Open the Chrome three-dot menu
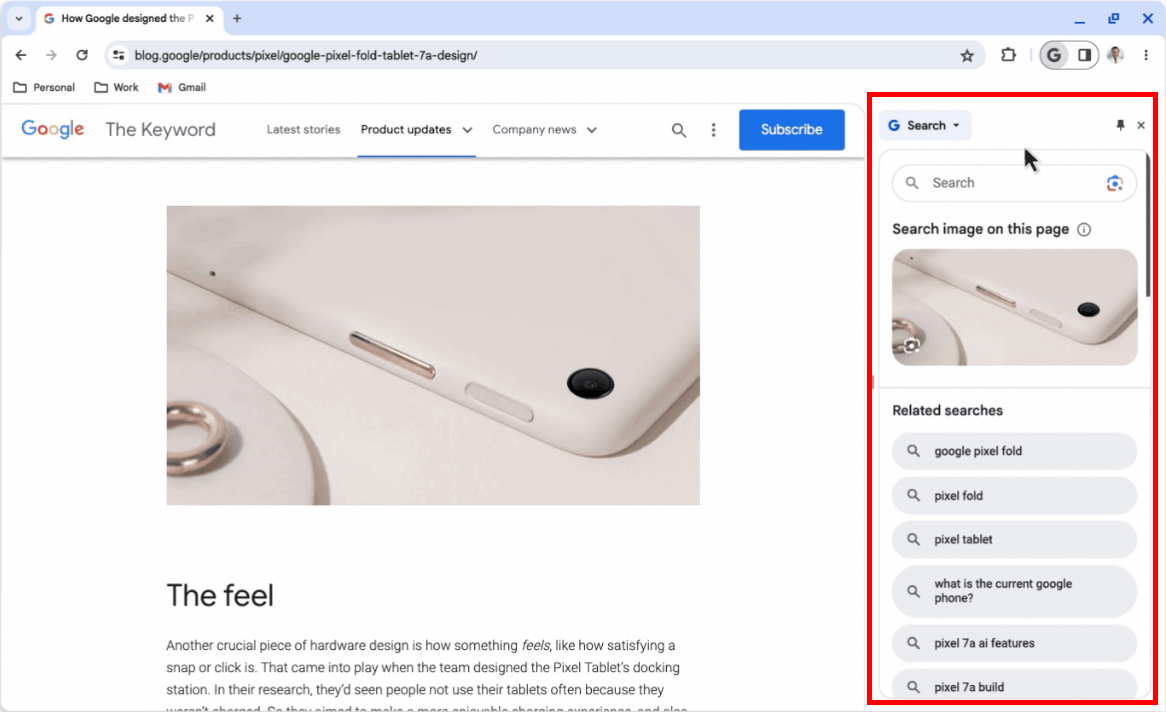1166x712 pixels. tap(1146, 55)
